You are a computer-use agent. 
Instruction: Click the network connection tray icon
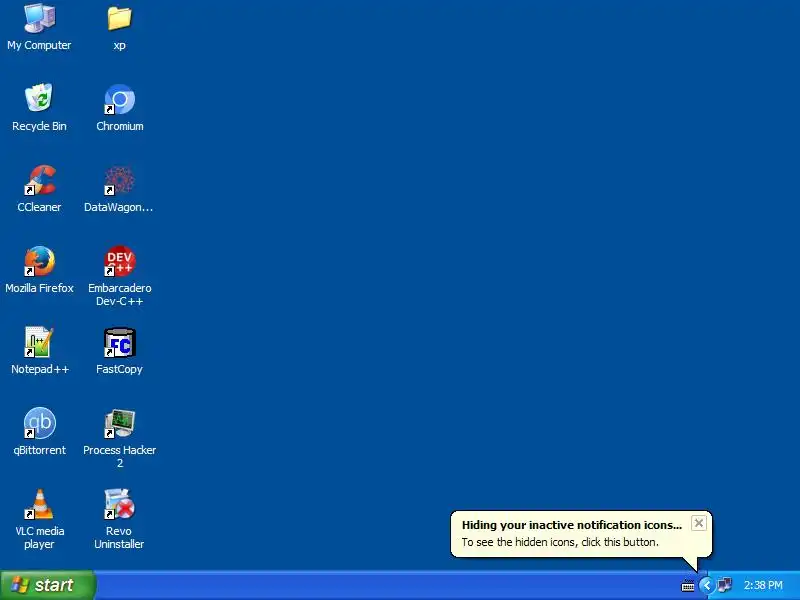(x=724, y=585)
